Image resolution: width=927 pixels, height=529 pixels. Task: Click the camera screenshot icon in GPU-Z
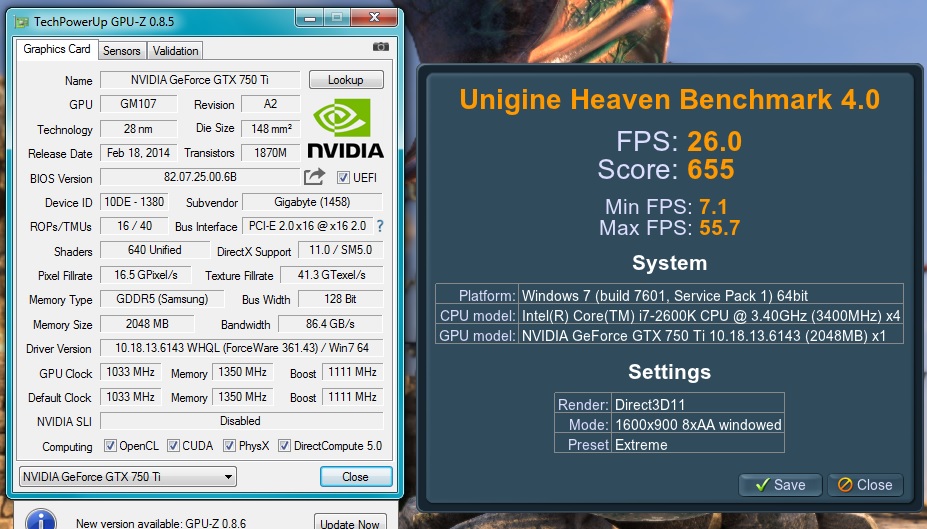[x=381, y=47]
